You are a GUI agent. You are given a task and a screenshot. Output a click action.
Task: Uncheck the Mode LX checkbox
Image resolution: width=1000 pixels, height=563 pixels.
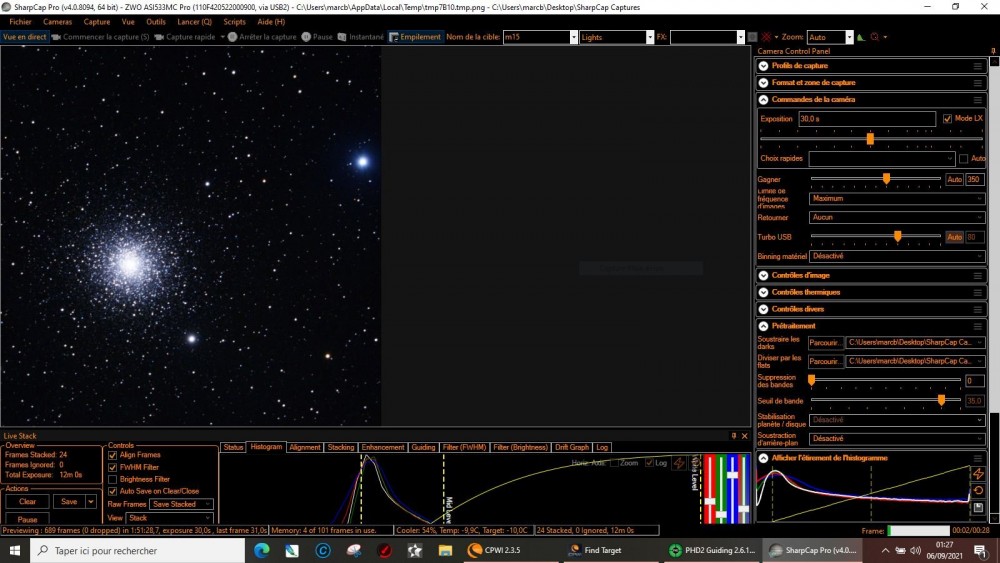coord(947,119)
